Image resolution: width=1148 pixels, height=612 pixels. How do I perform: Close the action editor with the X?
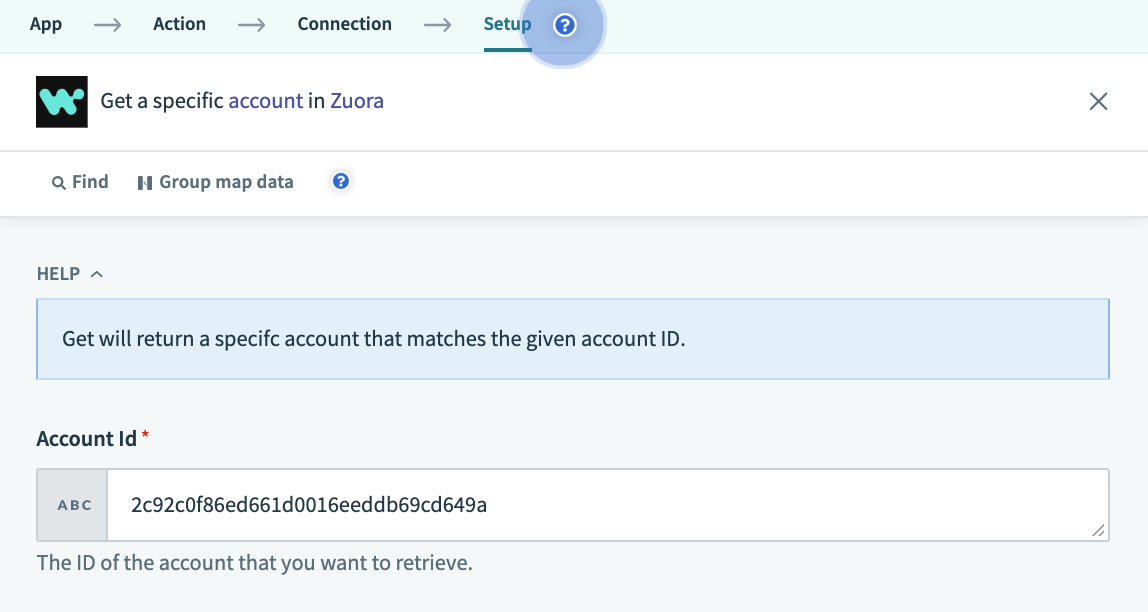(1098, 101)
